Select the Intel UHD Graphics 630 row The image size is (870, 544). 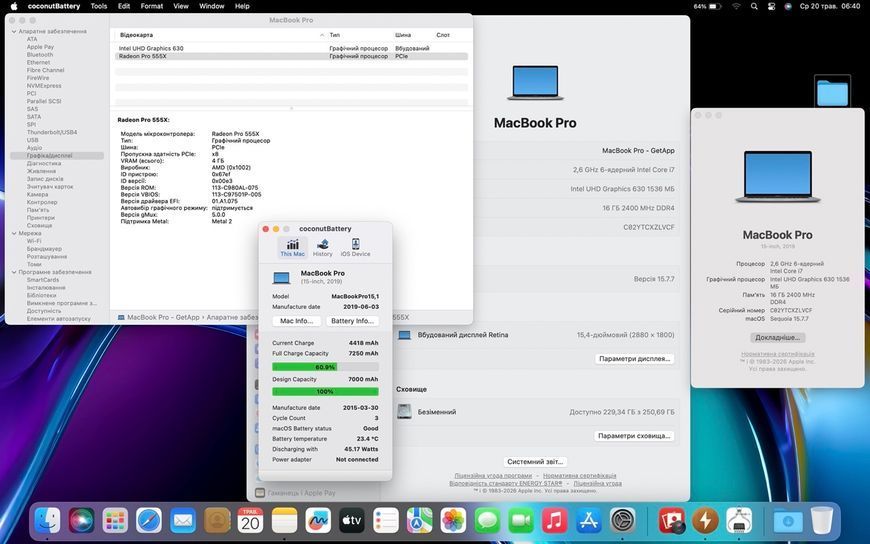(x=291, y=48)
